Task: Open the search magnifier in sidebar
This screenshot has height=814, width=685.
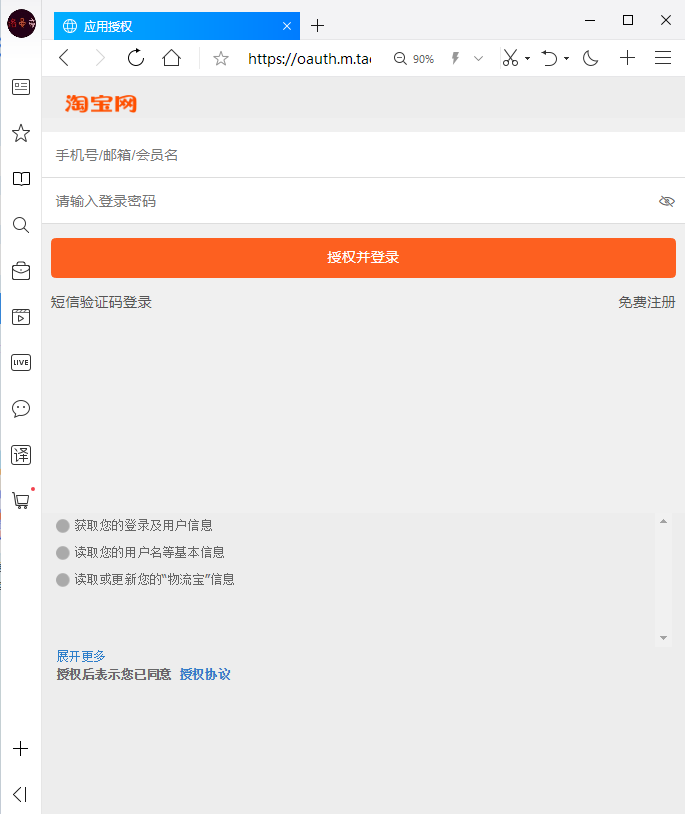Action: click(21, 225)
